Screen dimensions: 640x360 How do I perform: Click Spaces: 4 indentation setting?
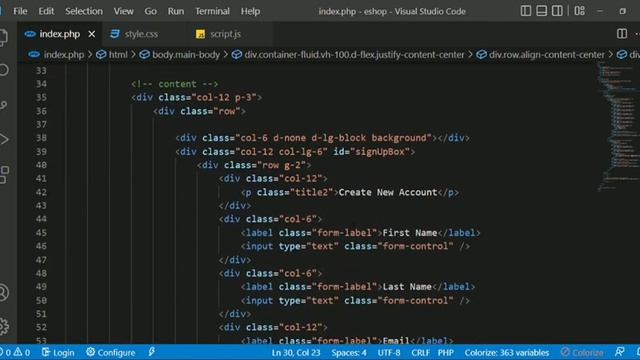[x=349, y=353]
